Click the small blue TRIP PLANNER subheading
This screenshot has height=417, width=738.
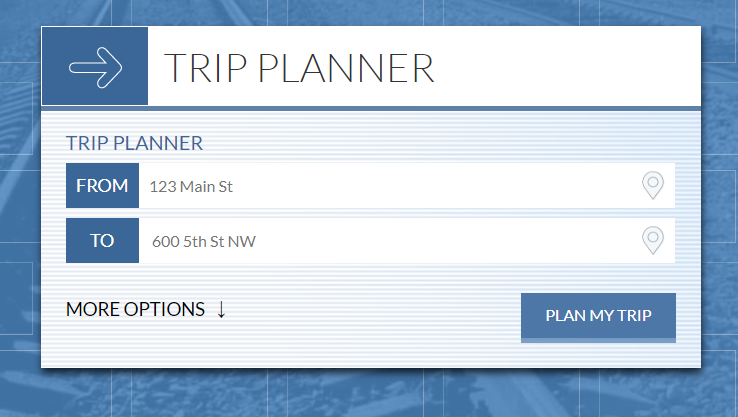[x=134, y=143]
